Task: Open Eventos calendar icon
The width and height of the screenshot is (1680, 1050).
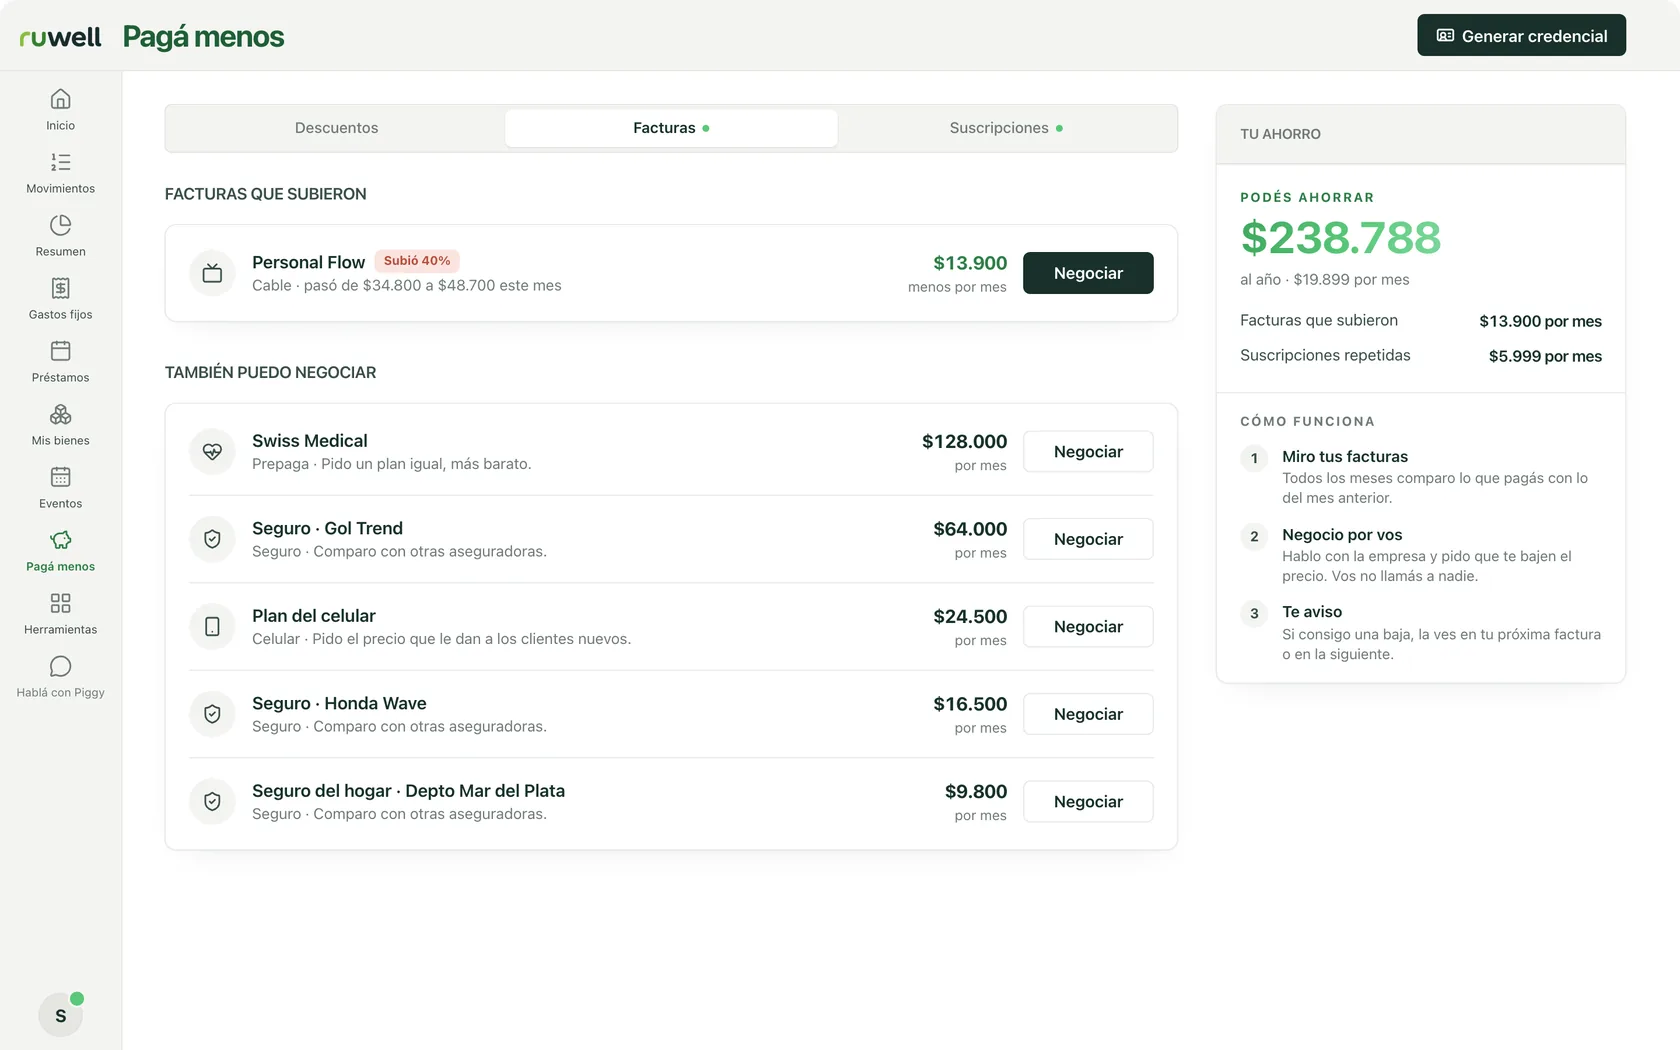Action: [60, 477]
